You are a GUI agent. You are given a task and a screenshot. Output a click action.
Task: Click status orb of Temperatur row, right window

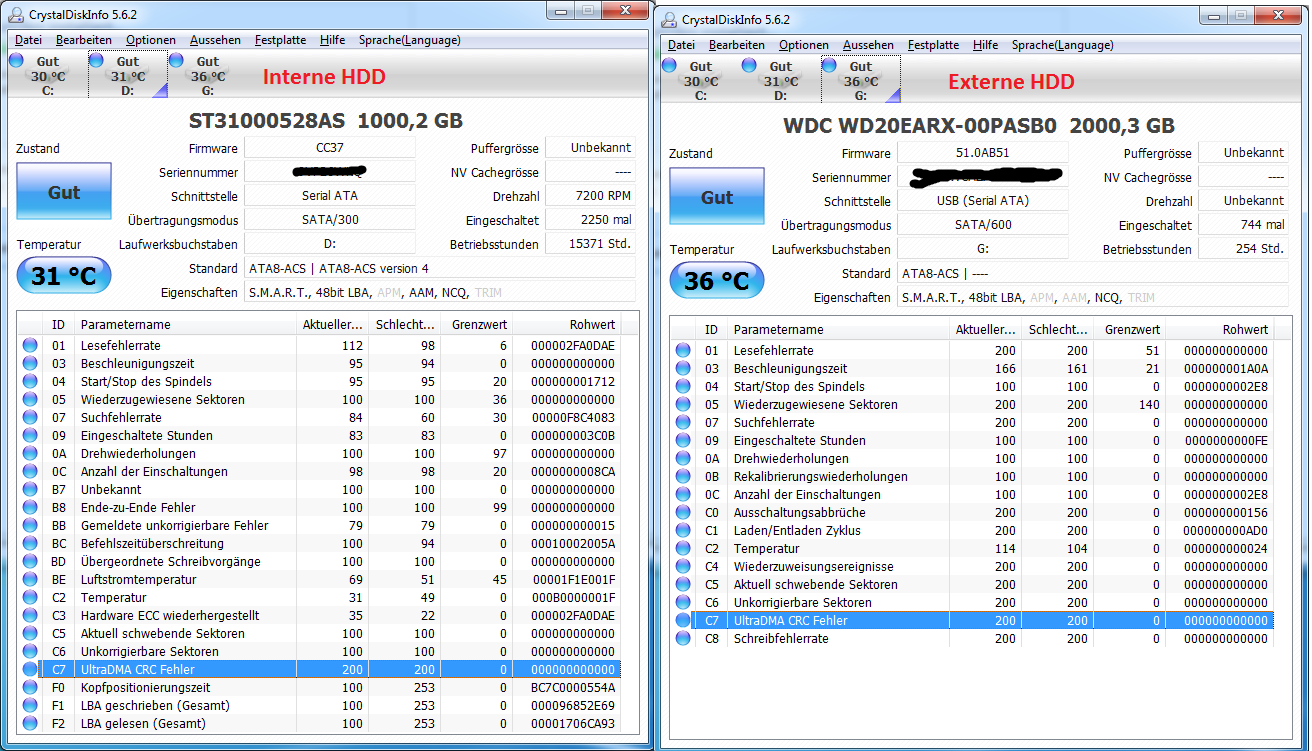point(683,548)
